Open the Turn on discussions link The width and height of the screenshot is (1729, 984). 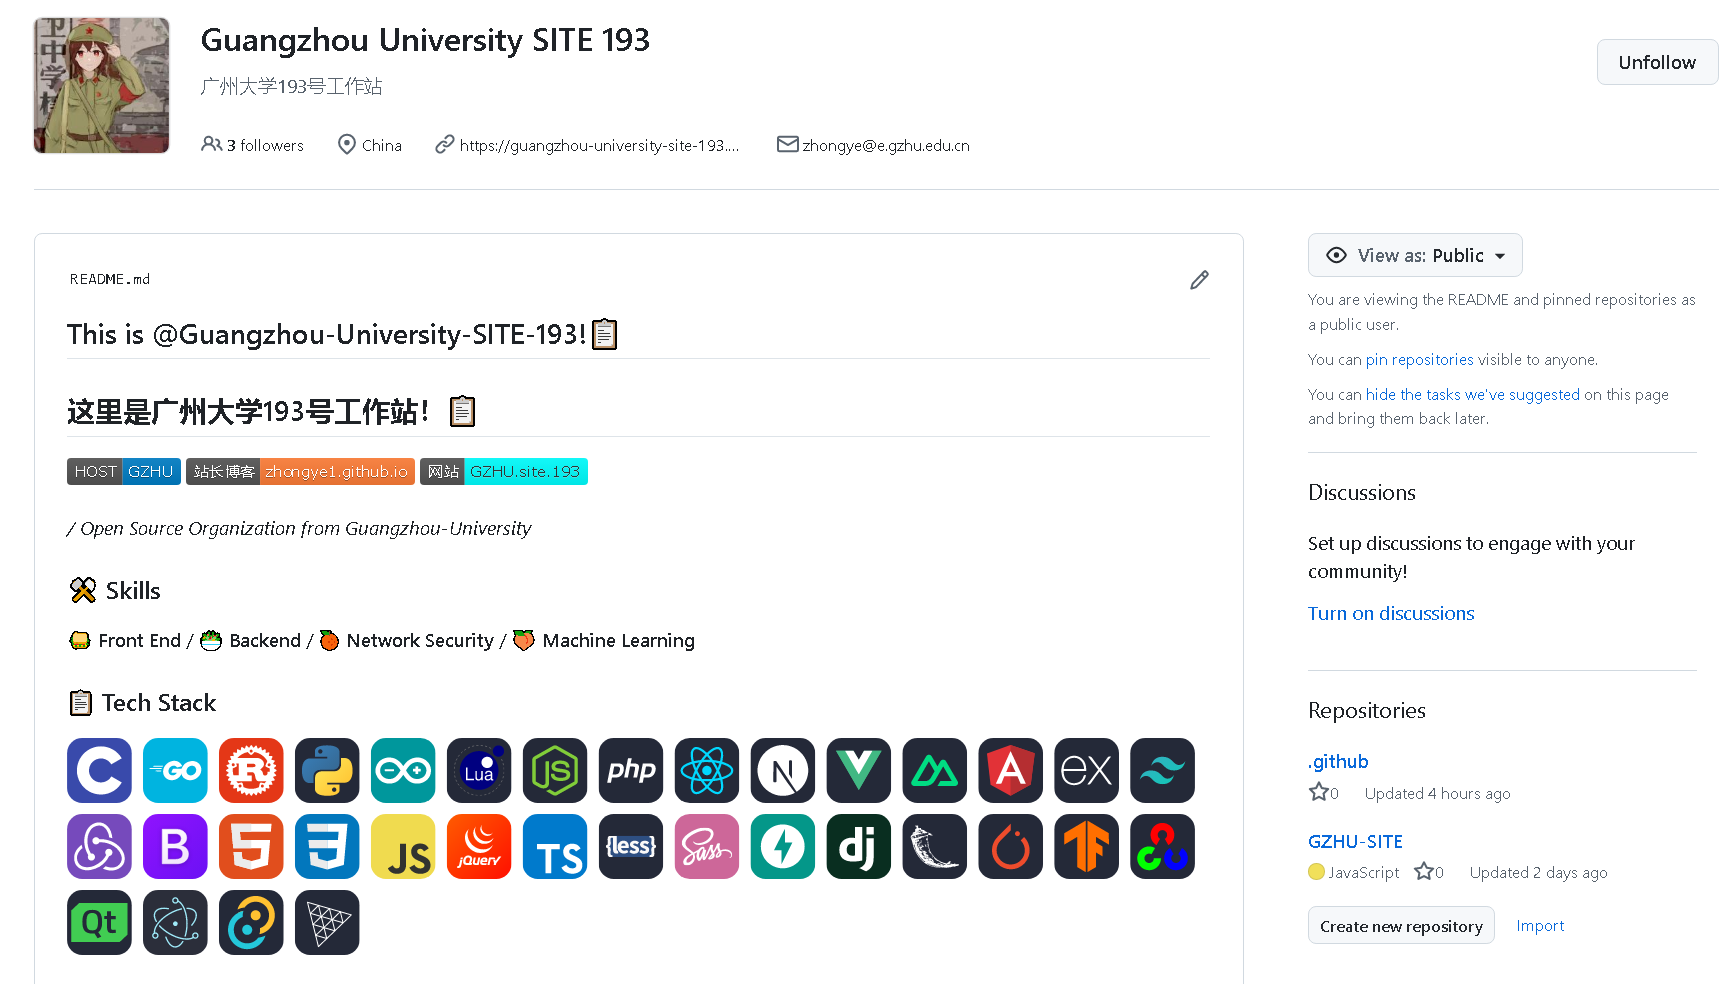tap(1390, 614)
